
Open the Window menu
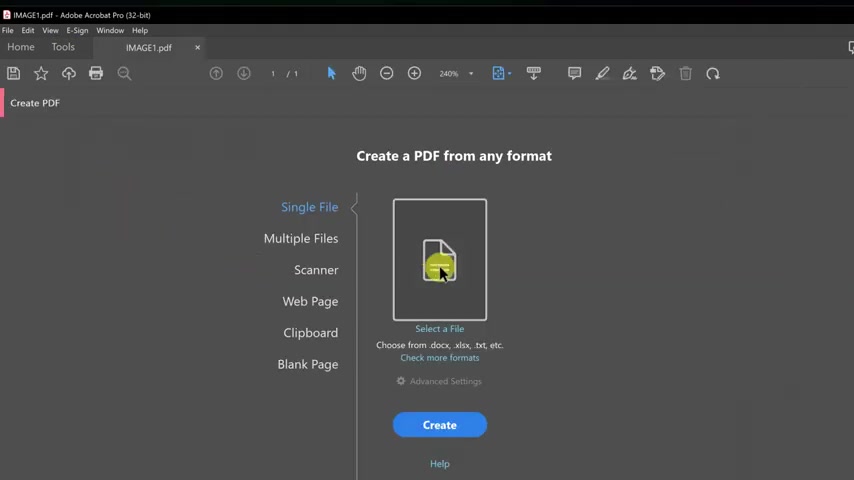click(x=110, y=31)
